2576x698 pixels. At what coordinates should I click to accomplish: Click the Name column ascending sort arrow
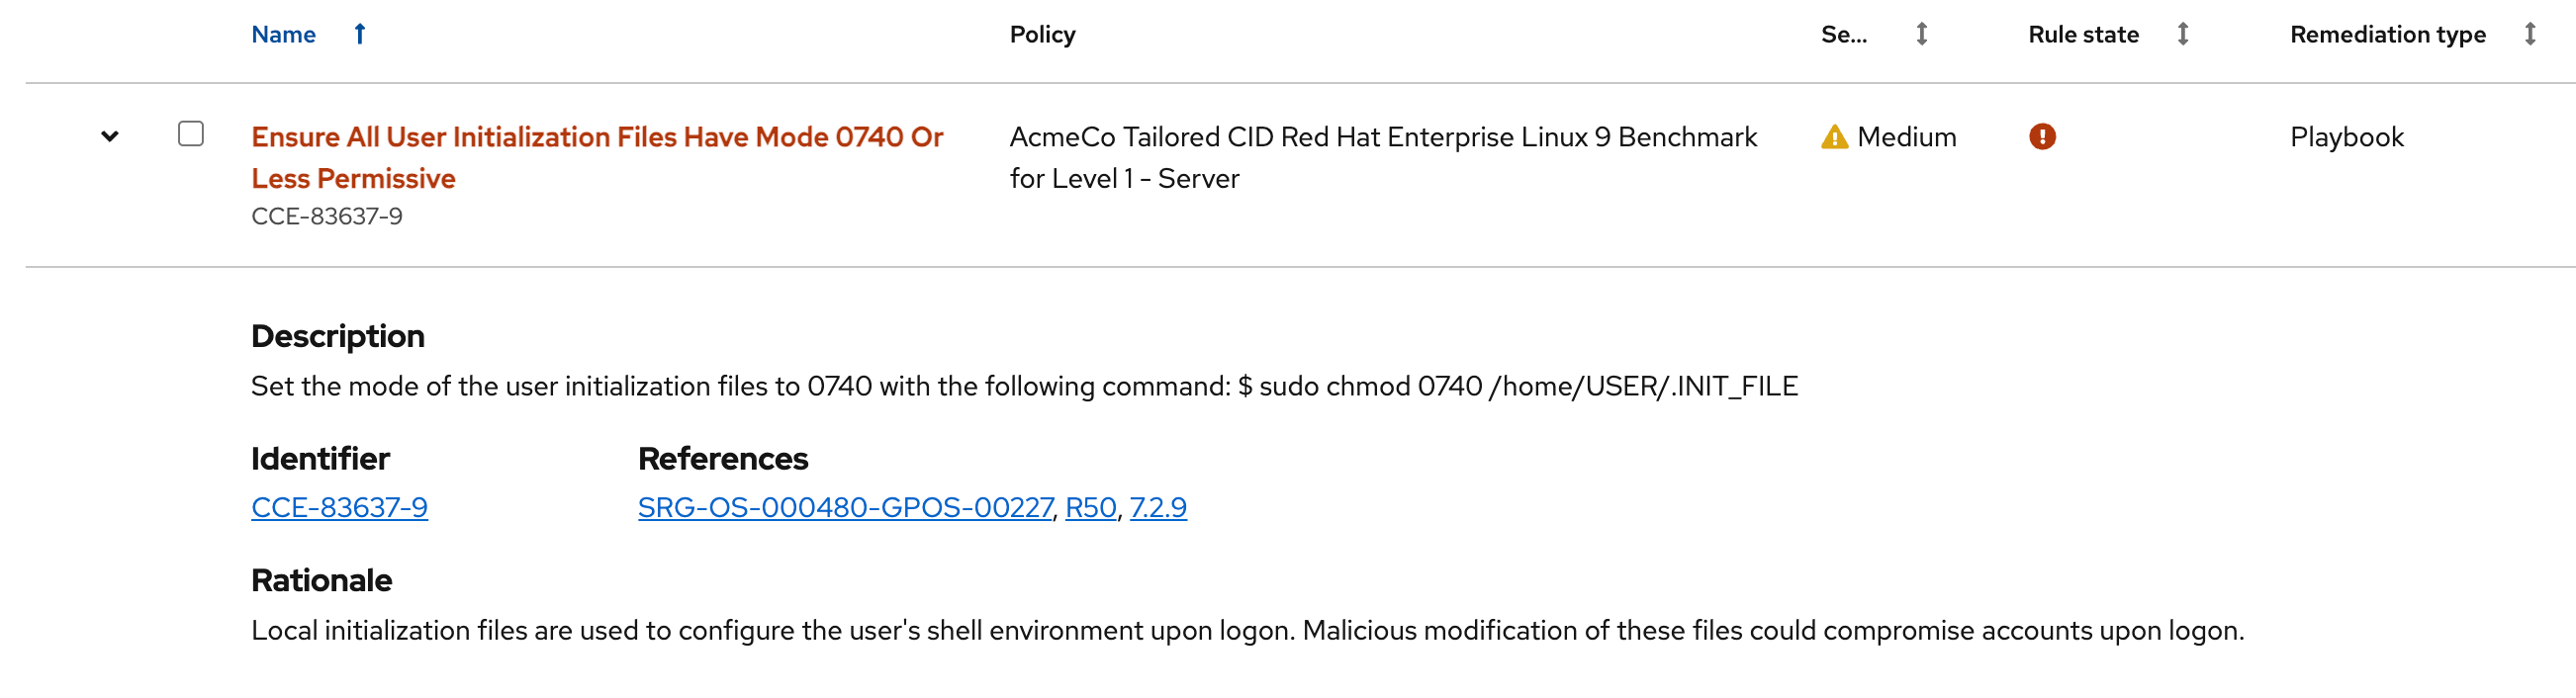click(x=360, y=34)
